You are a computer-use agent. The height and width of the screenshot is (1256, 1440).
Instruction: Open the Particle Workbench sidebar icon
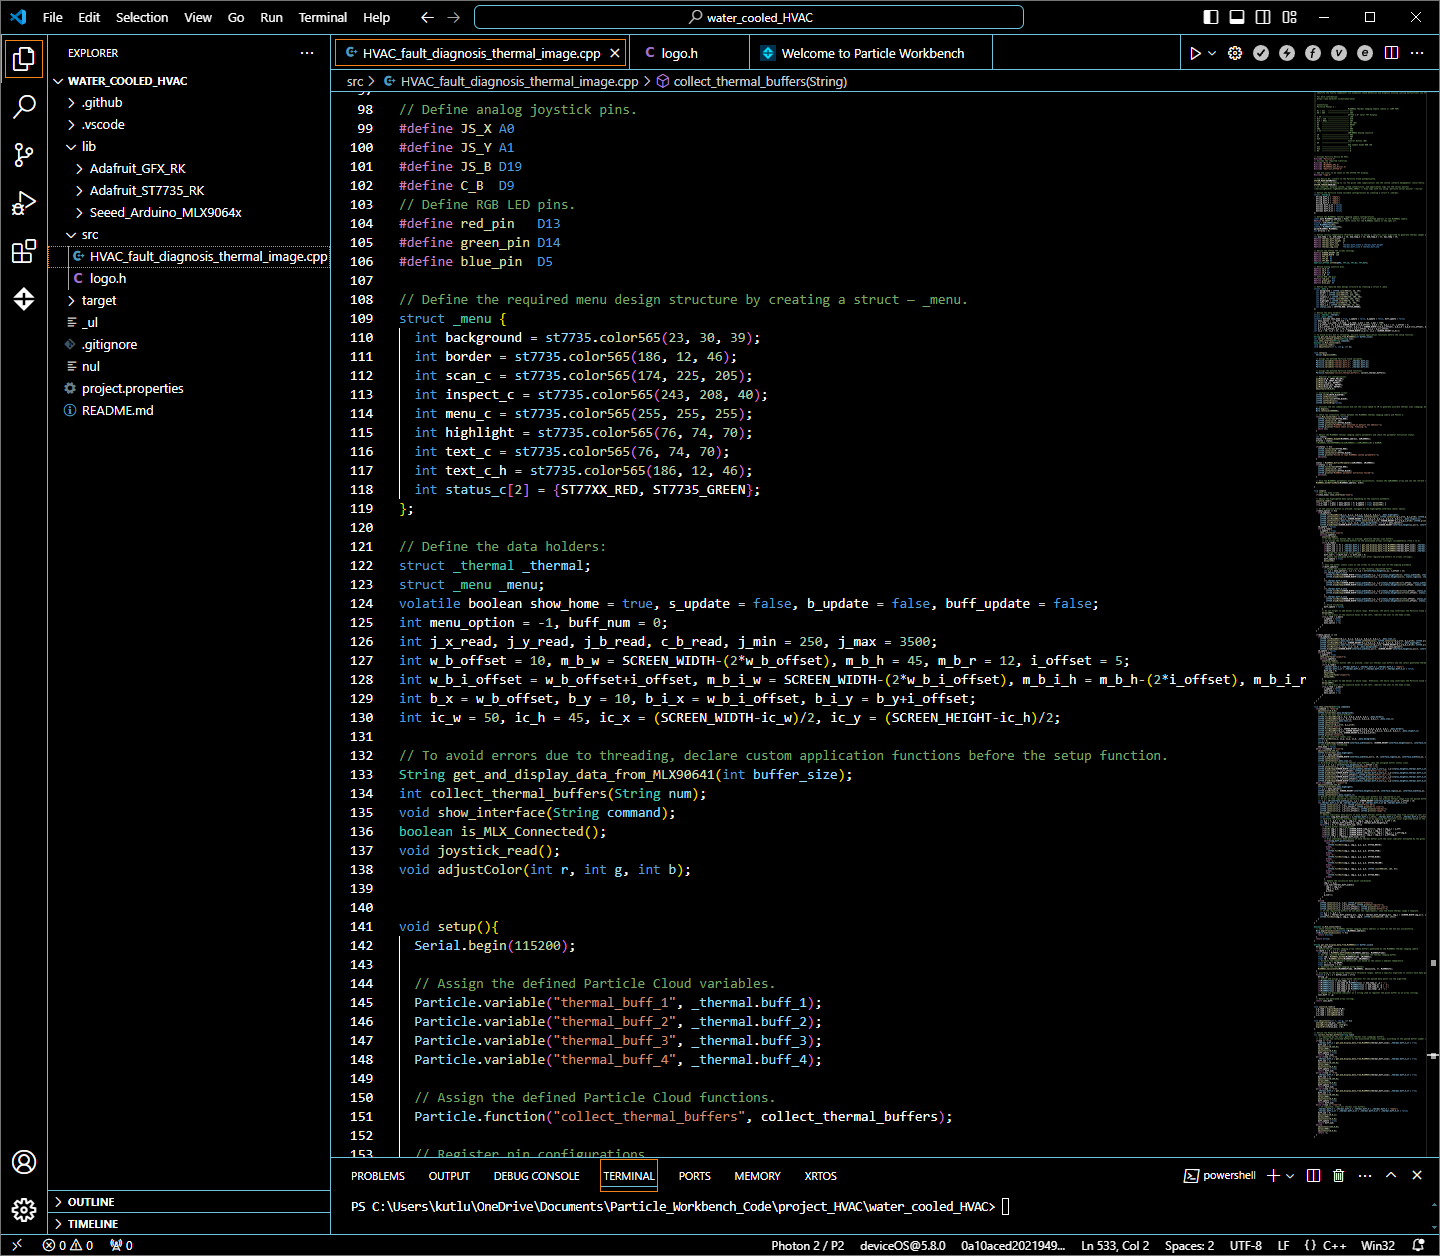coord(24,299)
